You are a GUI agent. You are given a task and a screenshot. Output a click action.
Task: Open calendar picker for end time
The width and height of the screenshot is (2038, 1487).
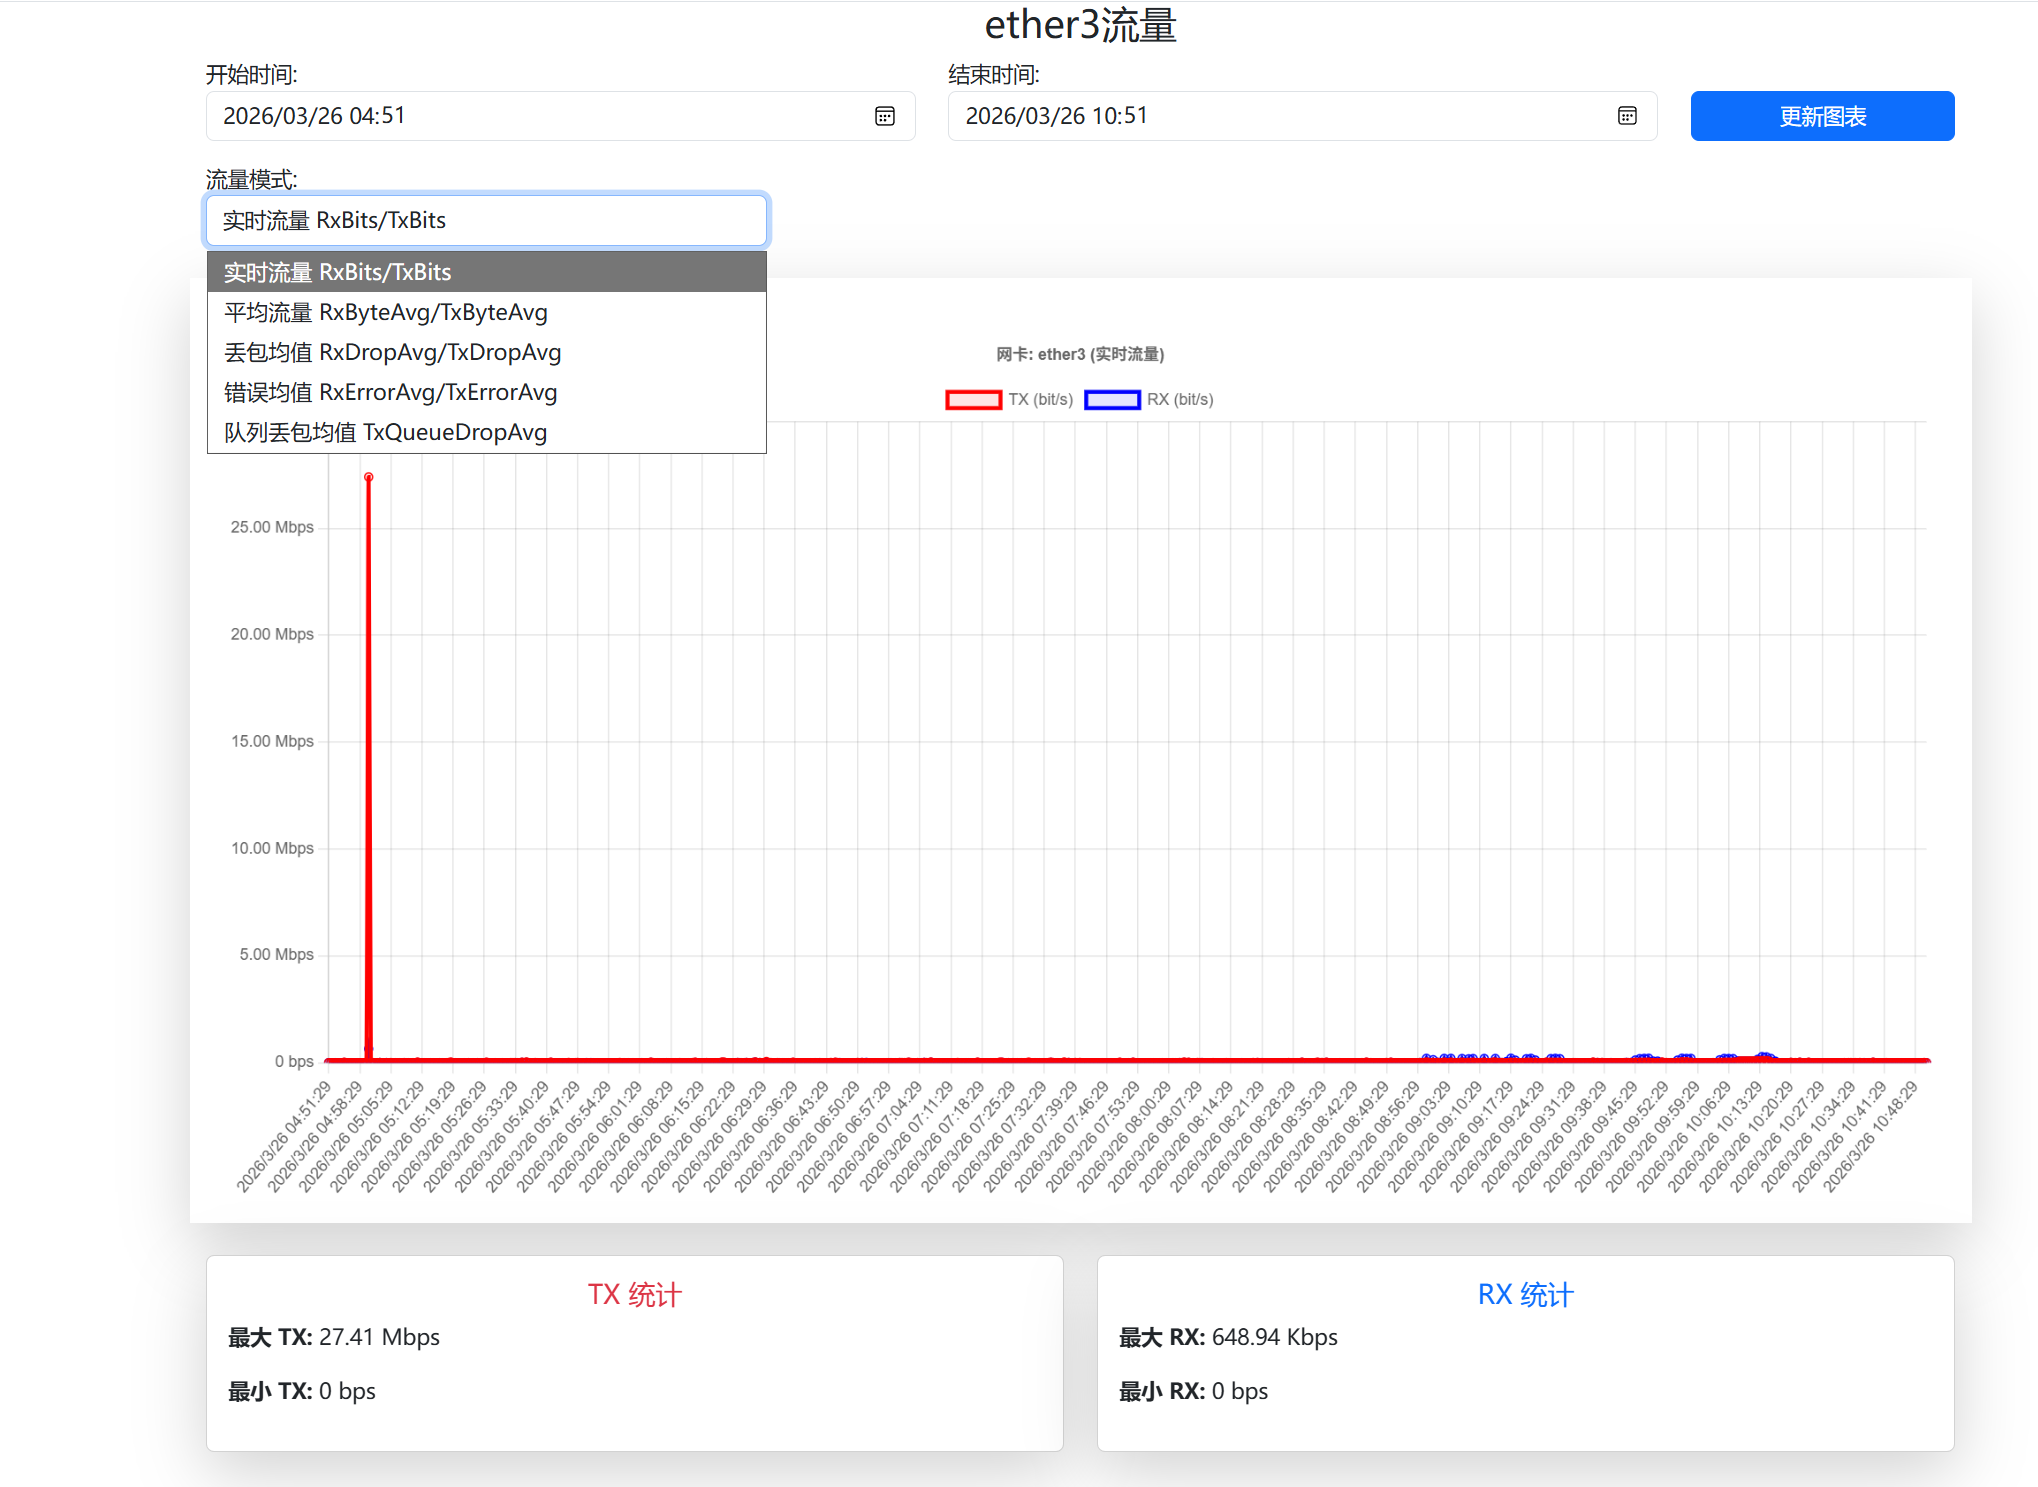pyautogui.click(x=1627, y=116)
